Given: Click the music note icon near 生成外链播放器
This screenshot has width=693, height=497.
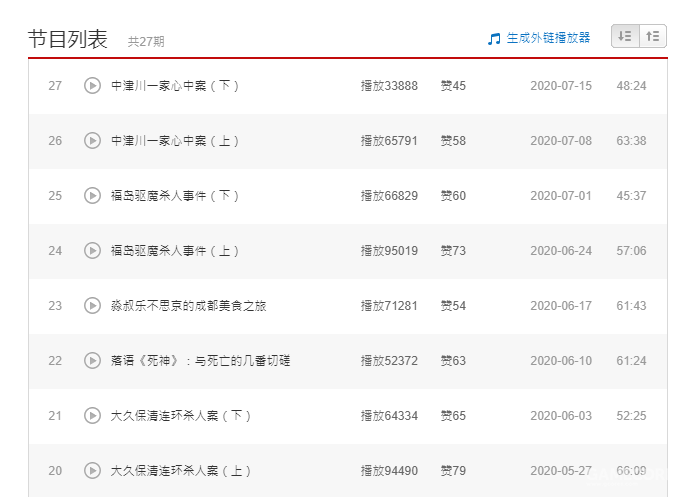Looking at the screenshot, I should (493, 38).
